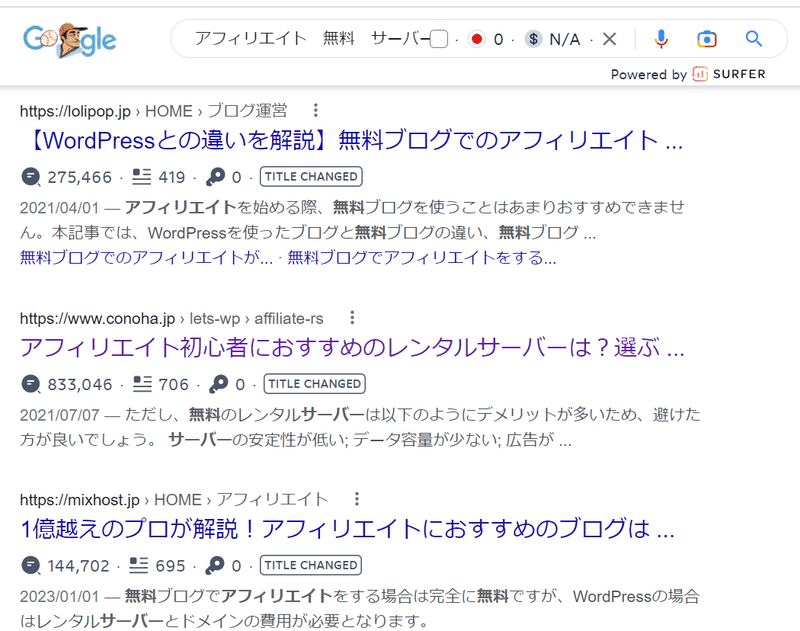
Task: Submit search with magnifier icon
Action: 754,38
